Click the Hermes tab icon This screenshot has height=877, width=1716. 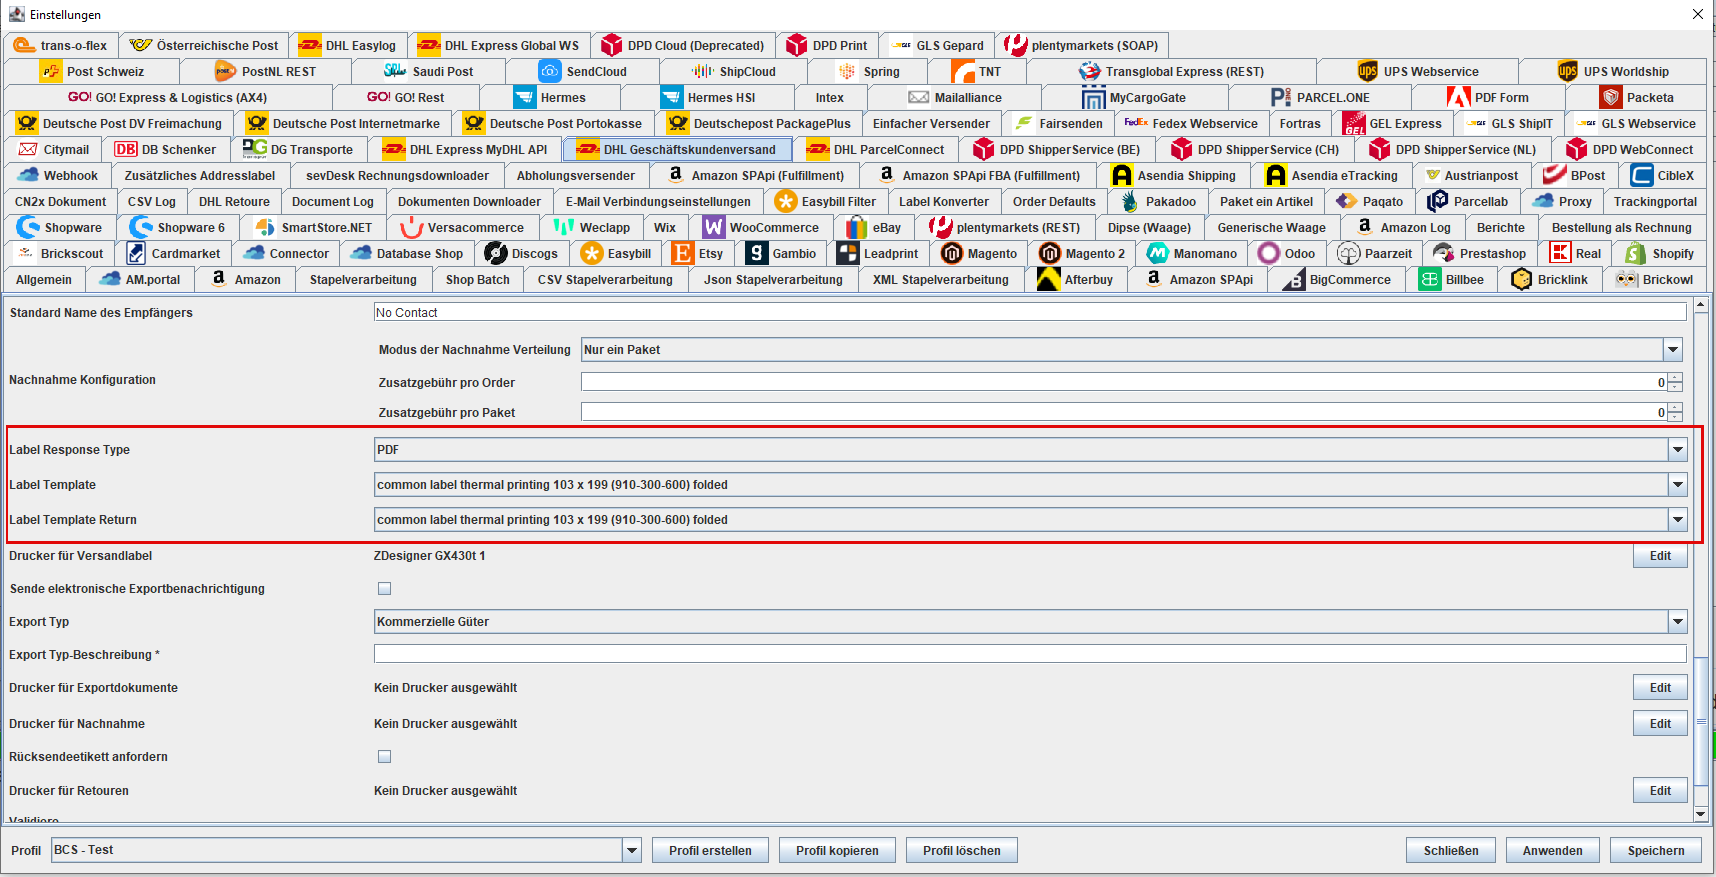pyautogui.click(x=525, y=97)
